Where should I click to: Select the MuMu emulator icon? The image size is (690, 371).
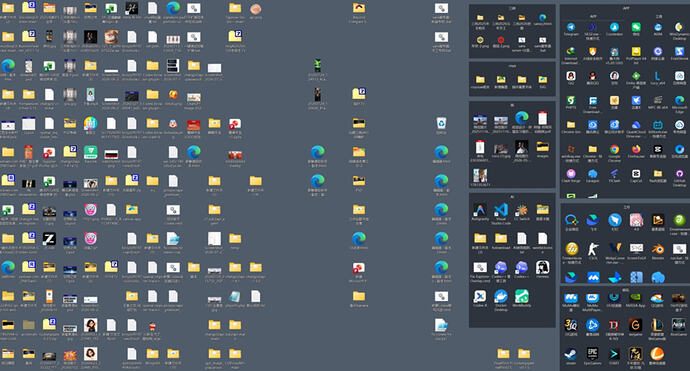click(571, 299)
